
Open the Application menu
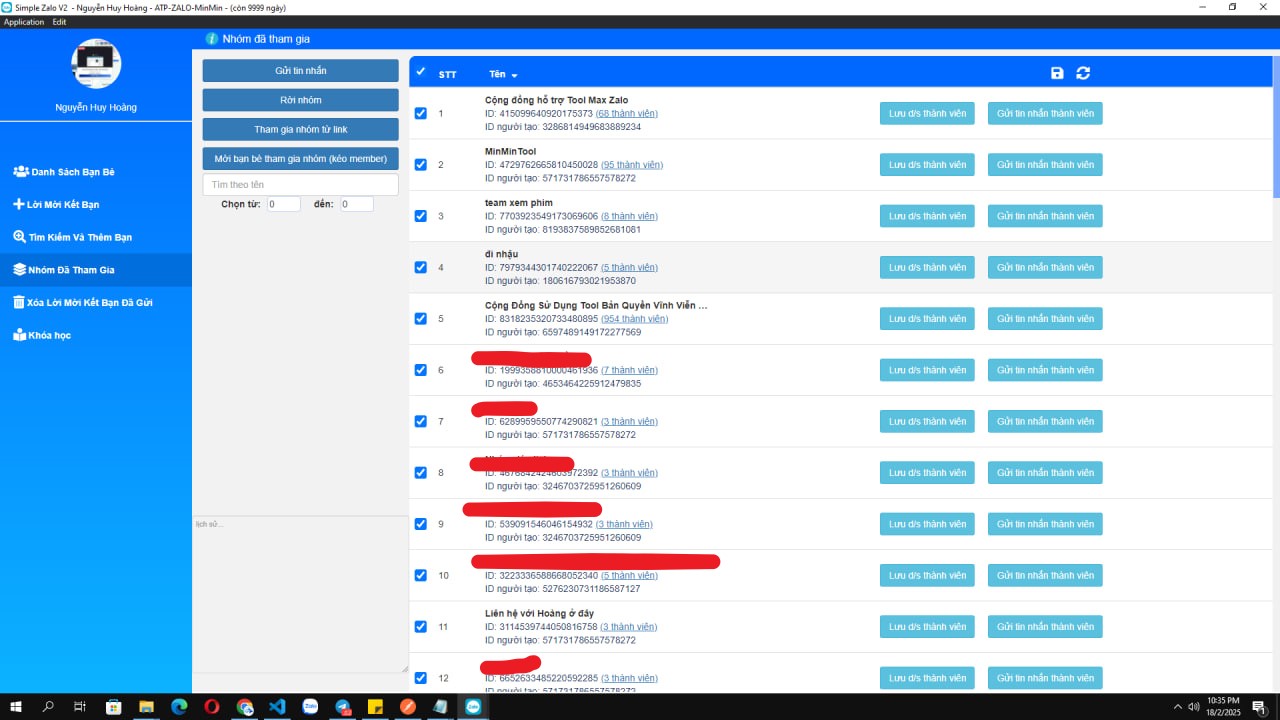(24, 22)
